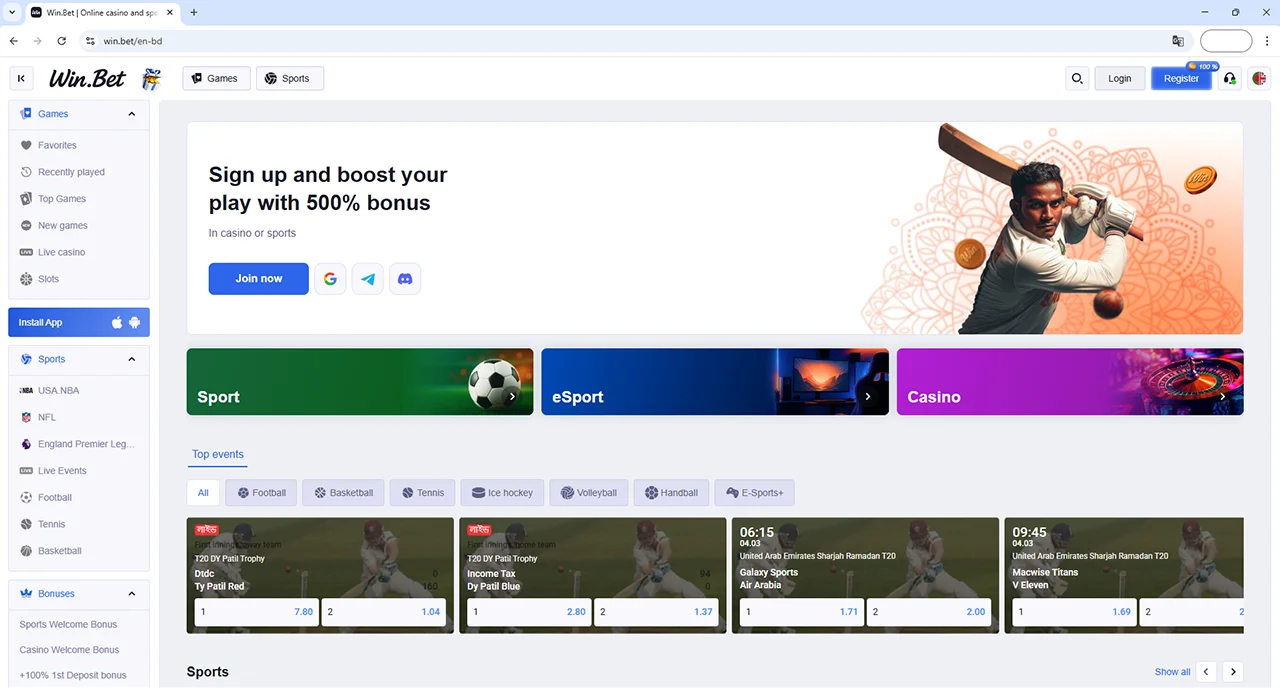Click the Google sign-in icon
This screenshot has height=688, width=1280.
(x=330, y=279)
